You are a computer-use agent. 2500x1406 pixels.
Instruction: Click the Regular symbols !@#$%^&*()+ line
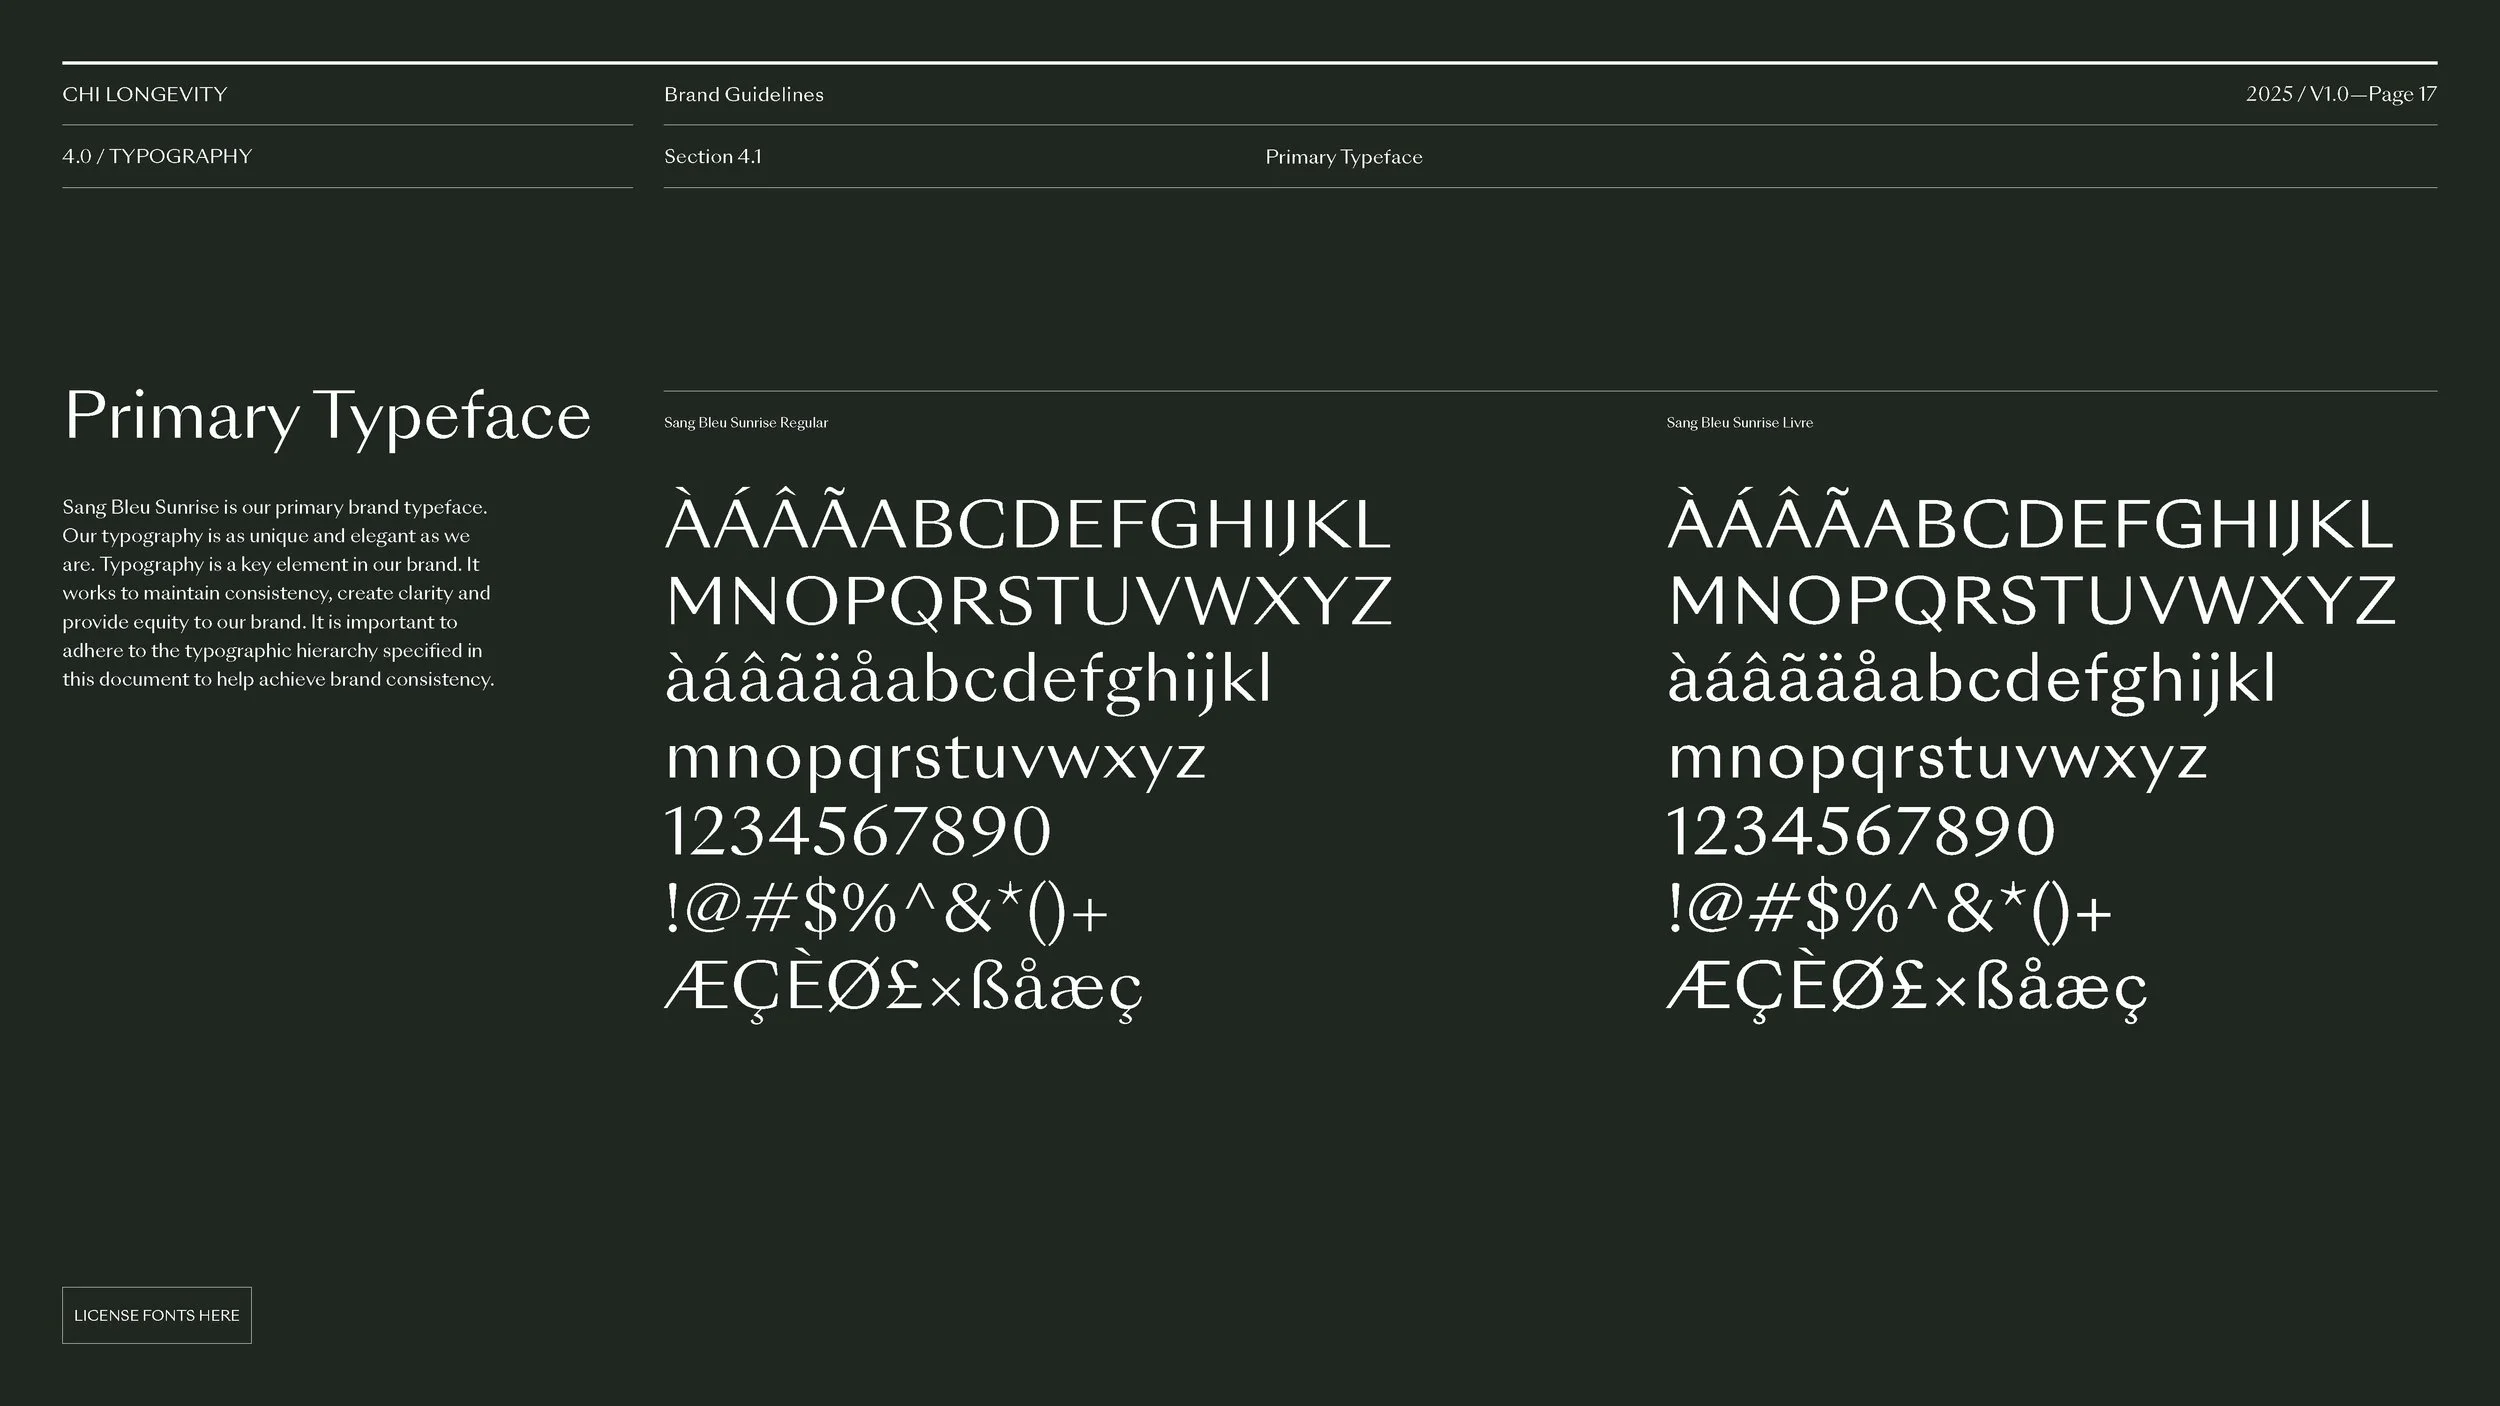[886, 912]
